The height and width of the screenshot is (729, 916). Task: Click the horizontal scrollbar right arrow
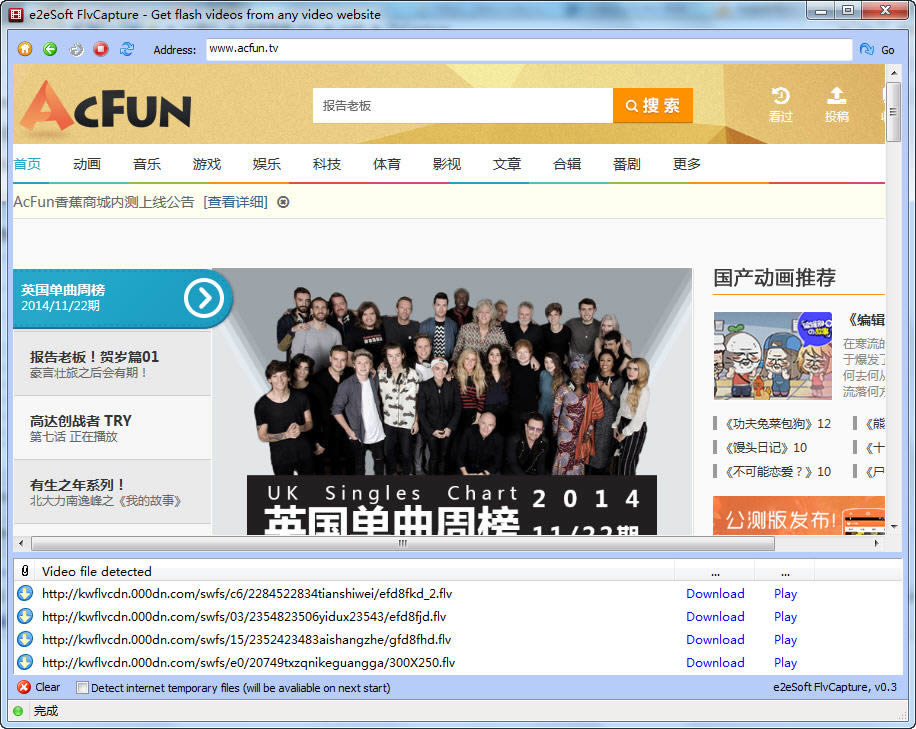click(x=876, y=543)
